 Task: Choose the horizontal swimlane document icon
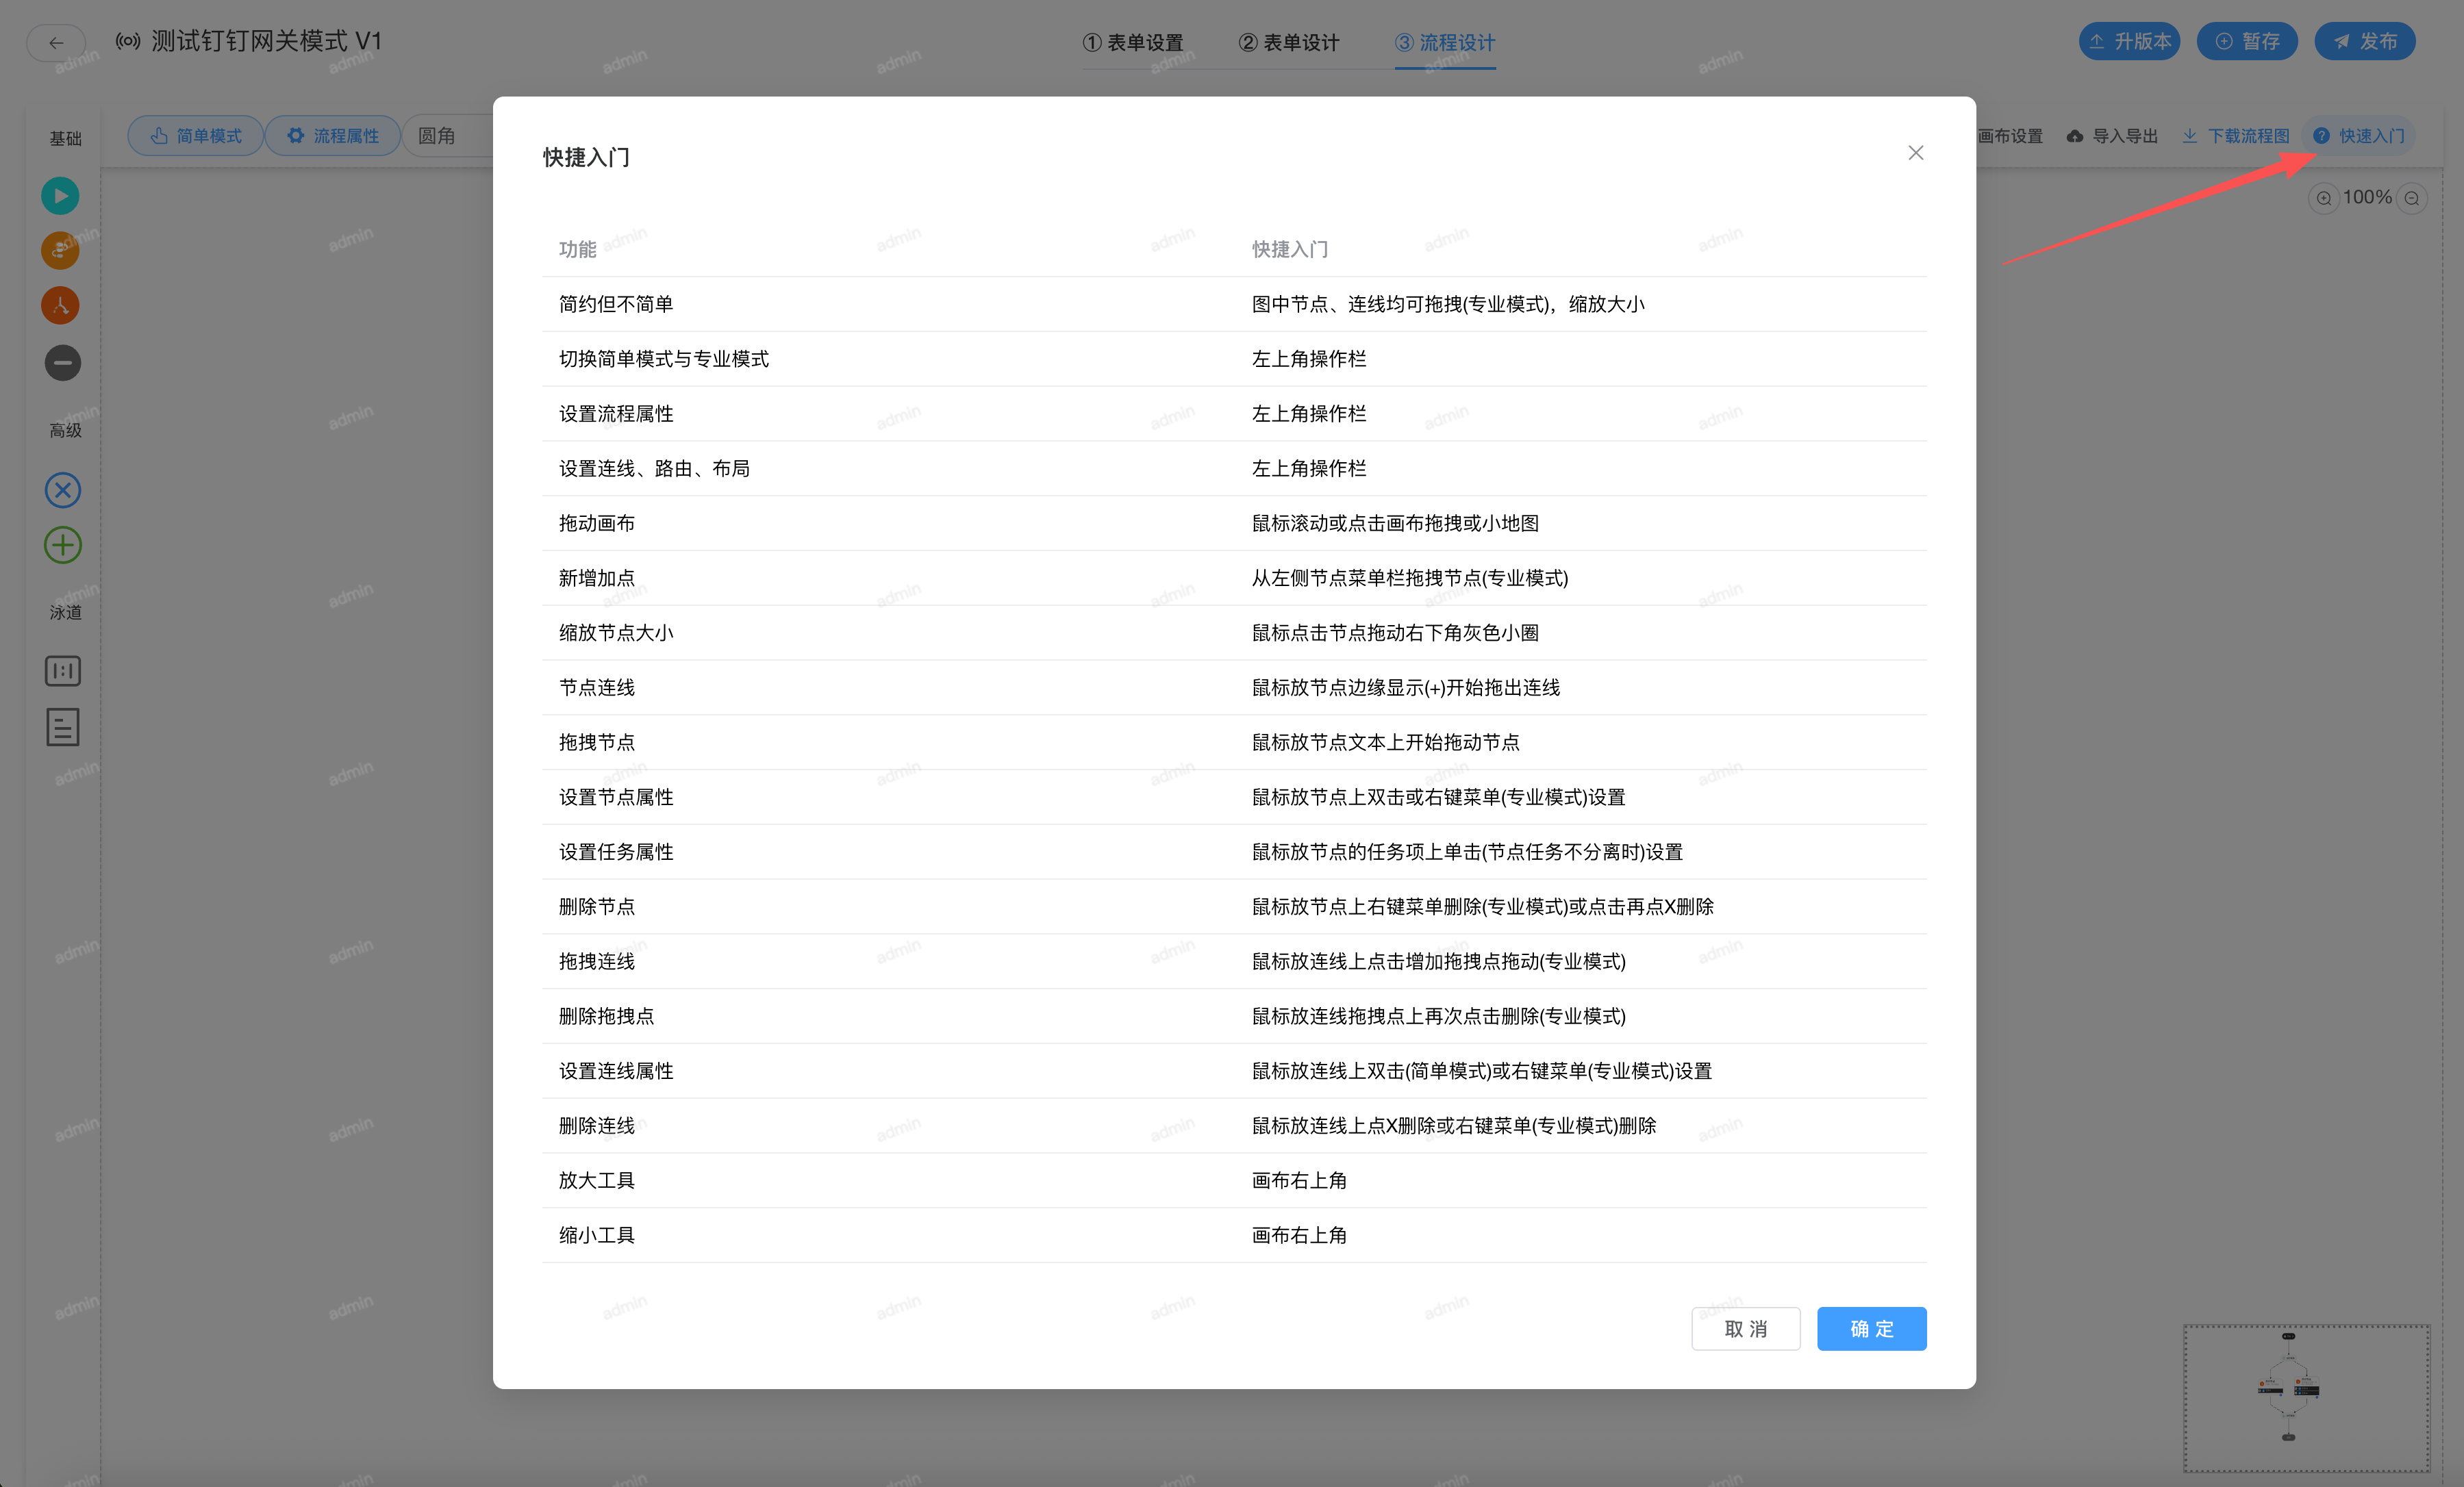63,727
